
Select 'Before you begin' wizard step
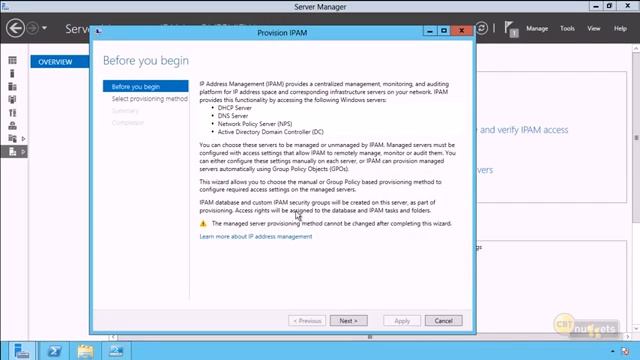pyautogui.click(x=146, y=87)
